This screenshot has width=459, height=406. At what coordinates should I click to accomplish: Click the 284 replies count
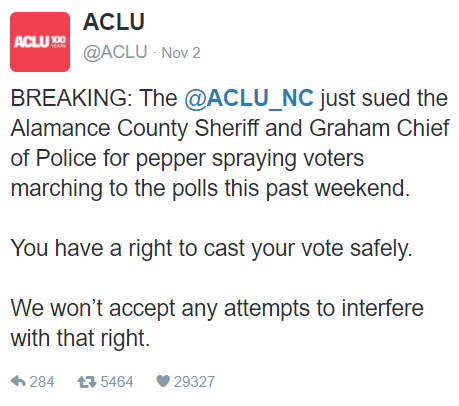pos(42,382)
